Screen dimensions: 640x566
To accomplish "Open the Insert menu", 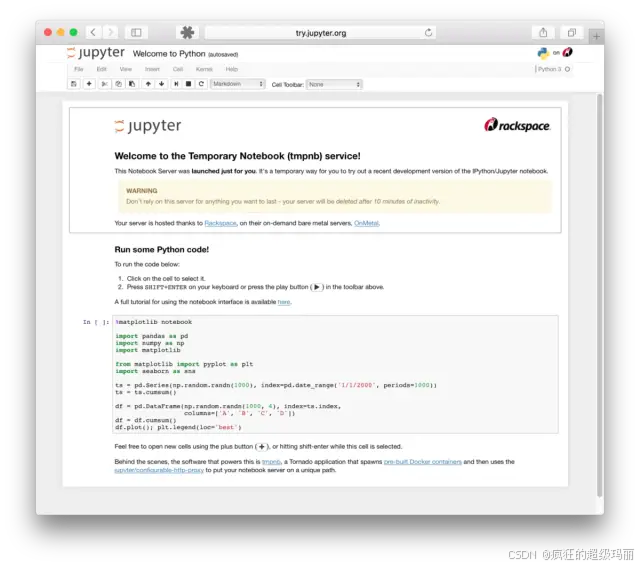I will 152,69.
